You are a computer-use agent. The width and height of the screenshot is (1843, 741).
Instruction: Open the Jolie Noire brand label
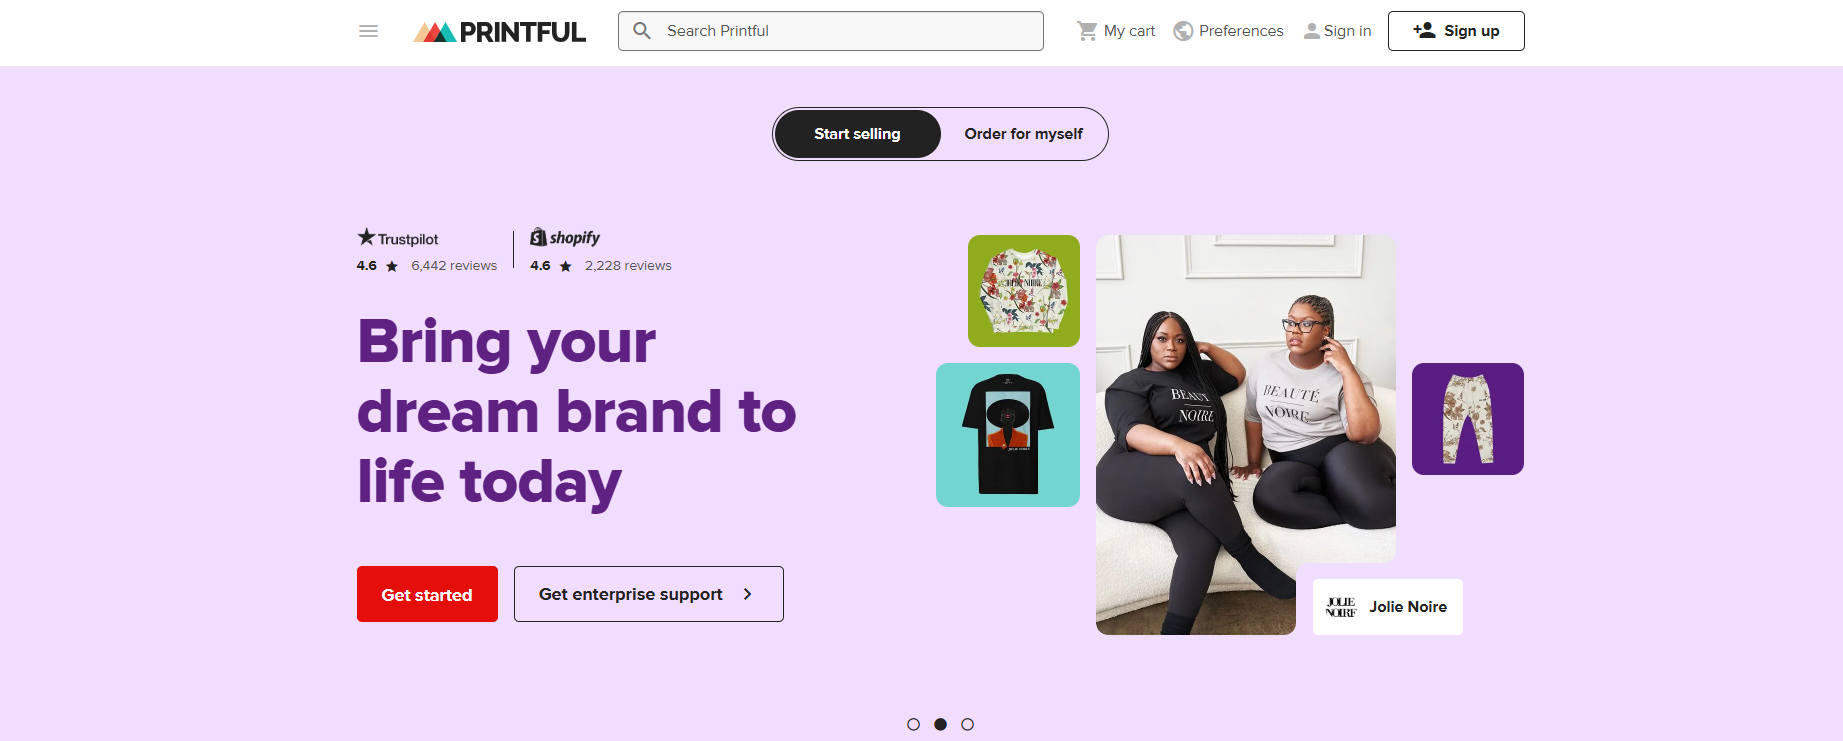1388,607
